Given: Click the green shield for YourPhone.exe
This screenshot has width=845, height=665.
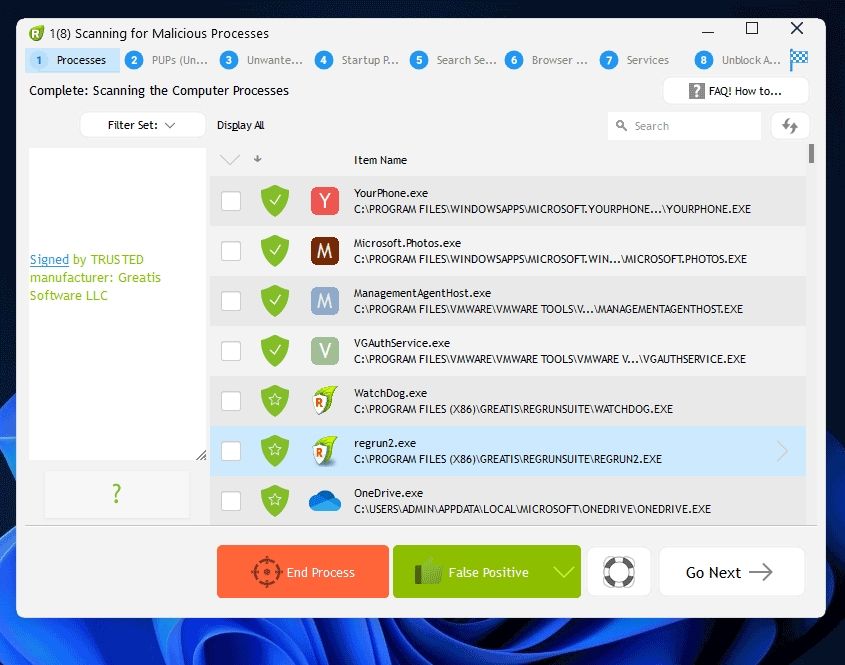Looking at the screenshot, I should point(275,201).
